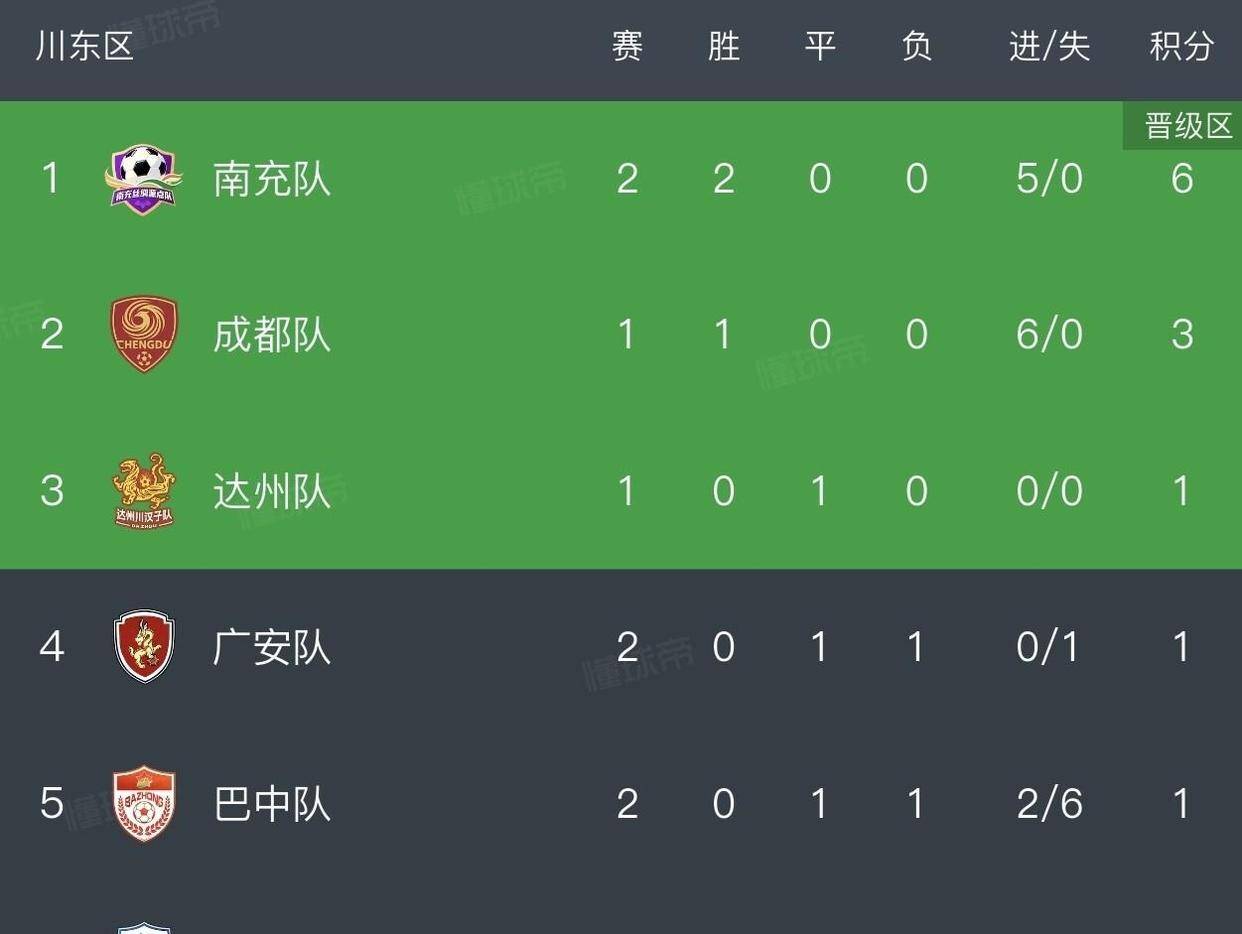Select the 成都队 team name
1242x934 pixels.
coord(272,334)
